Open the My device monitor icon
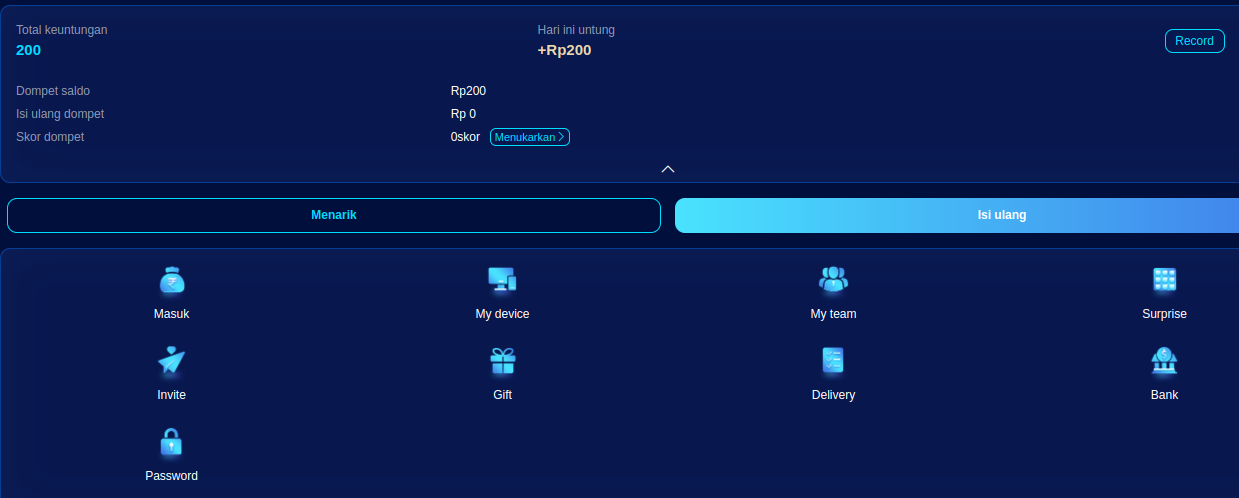Image resolution: width=1239 pixels, height=498 pixels. coord(502,280)
